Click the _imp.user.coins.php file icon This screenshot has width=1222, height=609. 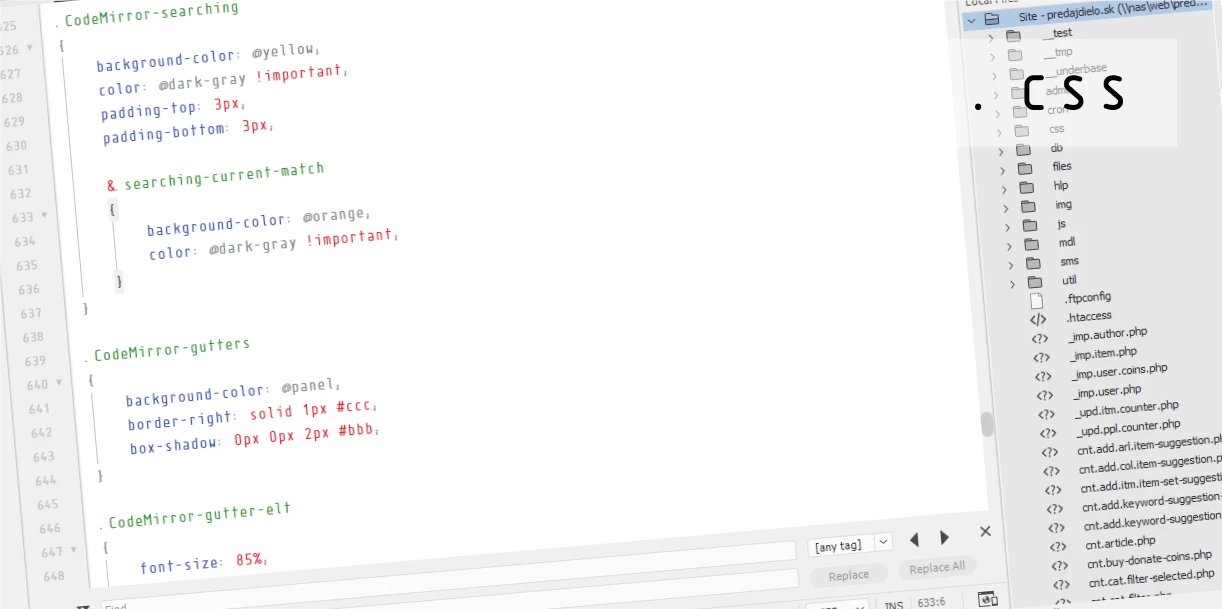click(1043, 376)
